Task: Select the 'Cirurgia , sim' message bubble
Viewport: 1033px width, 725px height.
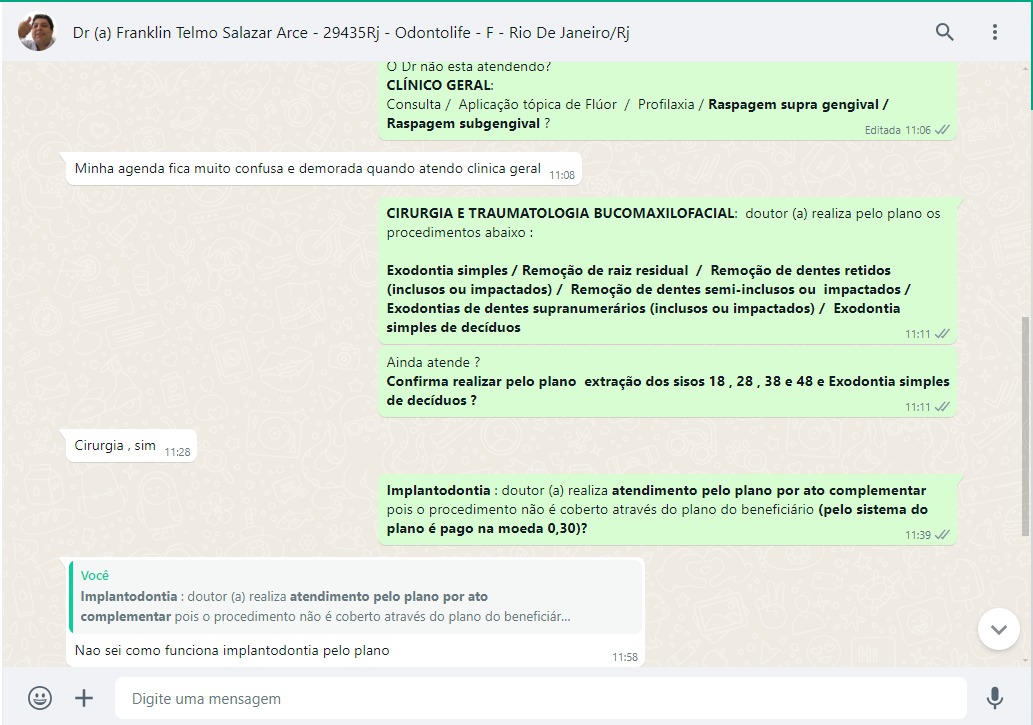Action: click(131, 446)
